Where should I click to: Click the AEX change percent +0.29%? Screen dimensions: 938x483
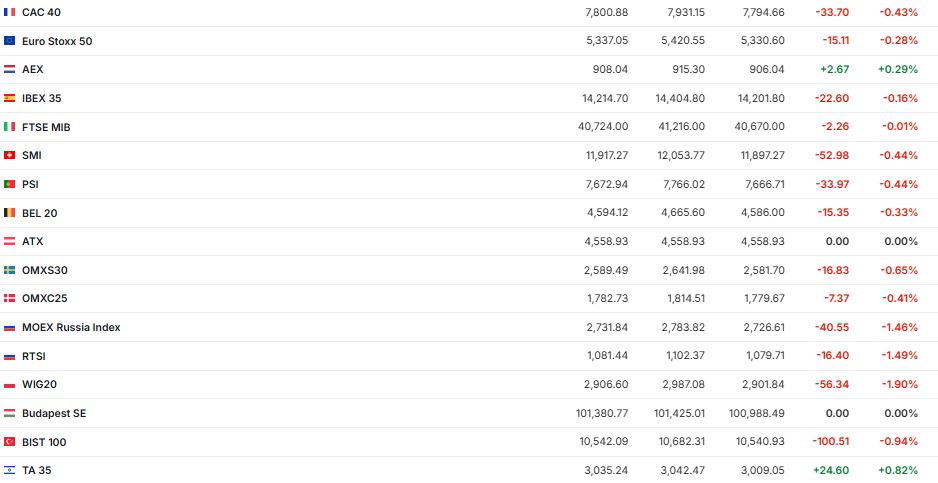tap(897, 70)
